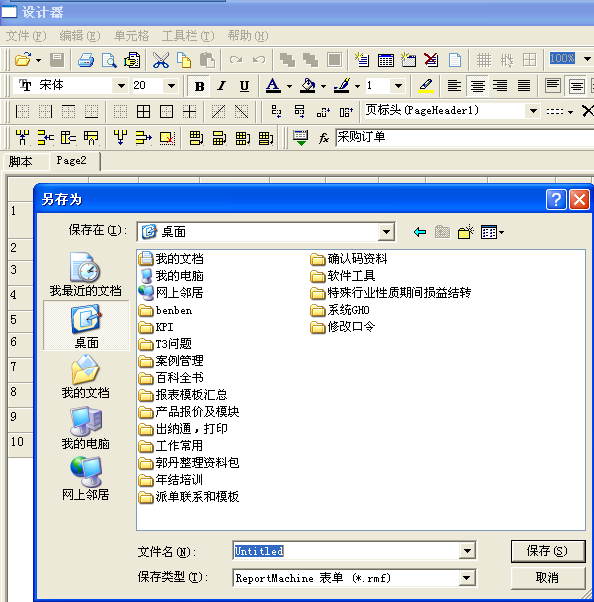Click the all borders grid icon
Viewport: 594px width, 602px height.
click(x=143, y=111)
